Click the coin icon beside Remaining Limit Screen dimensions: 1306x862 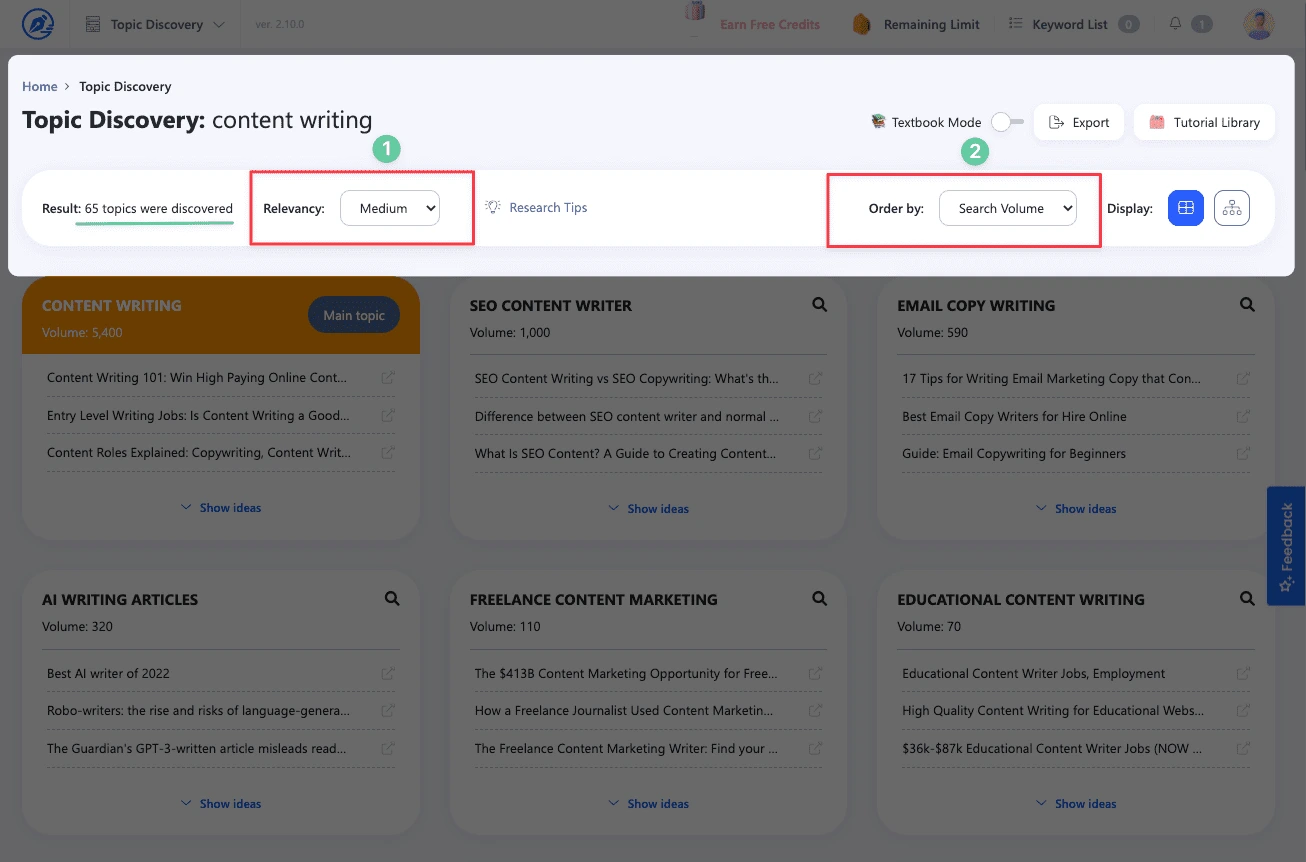[862, 24]
